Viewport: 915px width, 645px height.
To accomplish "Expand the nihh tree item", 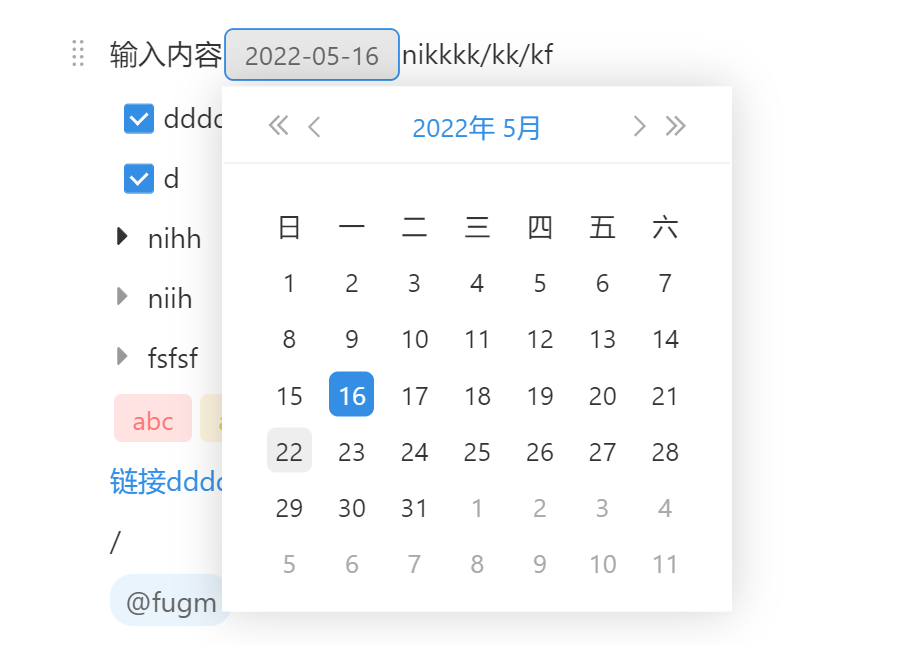I will point(120,238).
